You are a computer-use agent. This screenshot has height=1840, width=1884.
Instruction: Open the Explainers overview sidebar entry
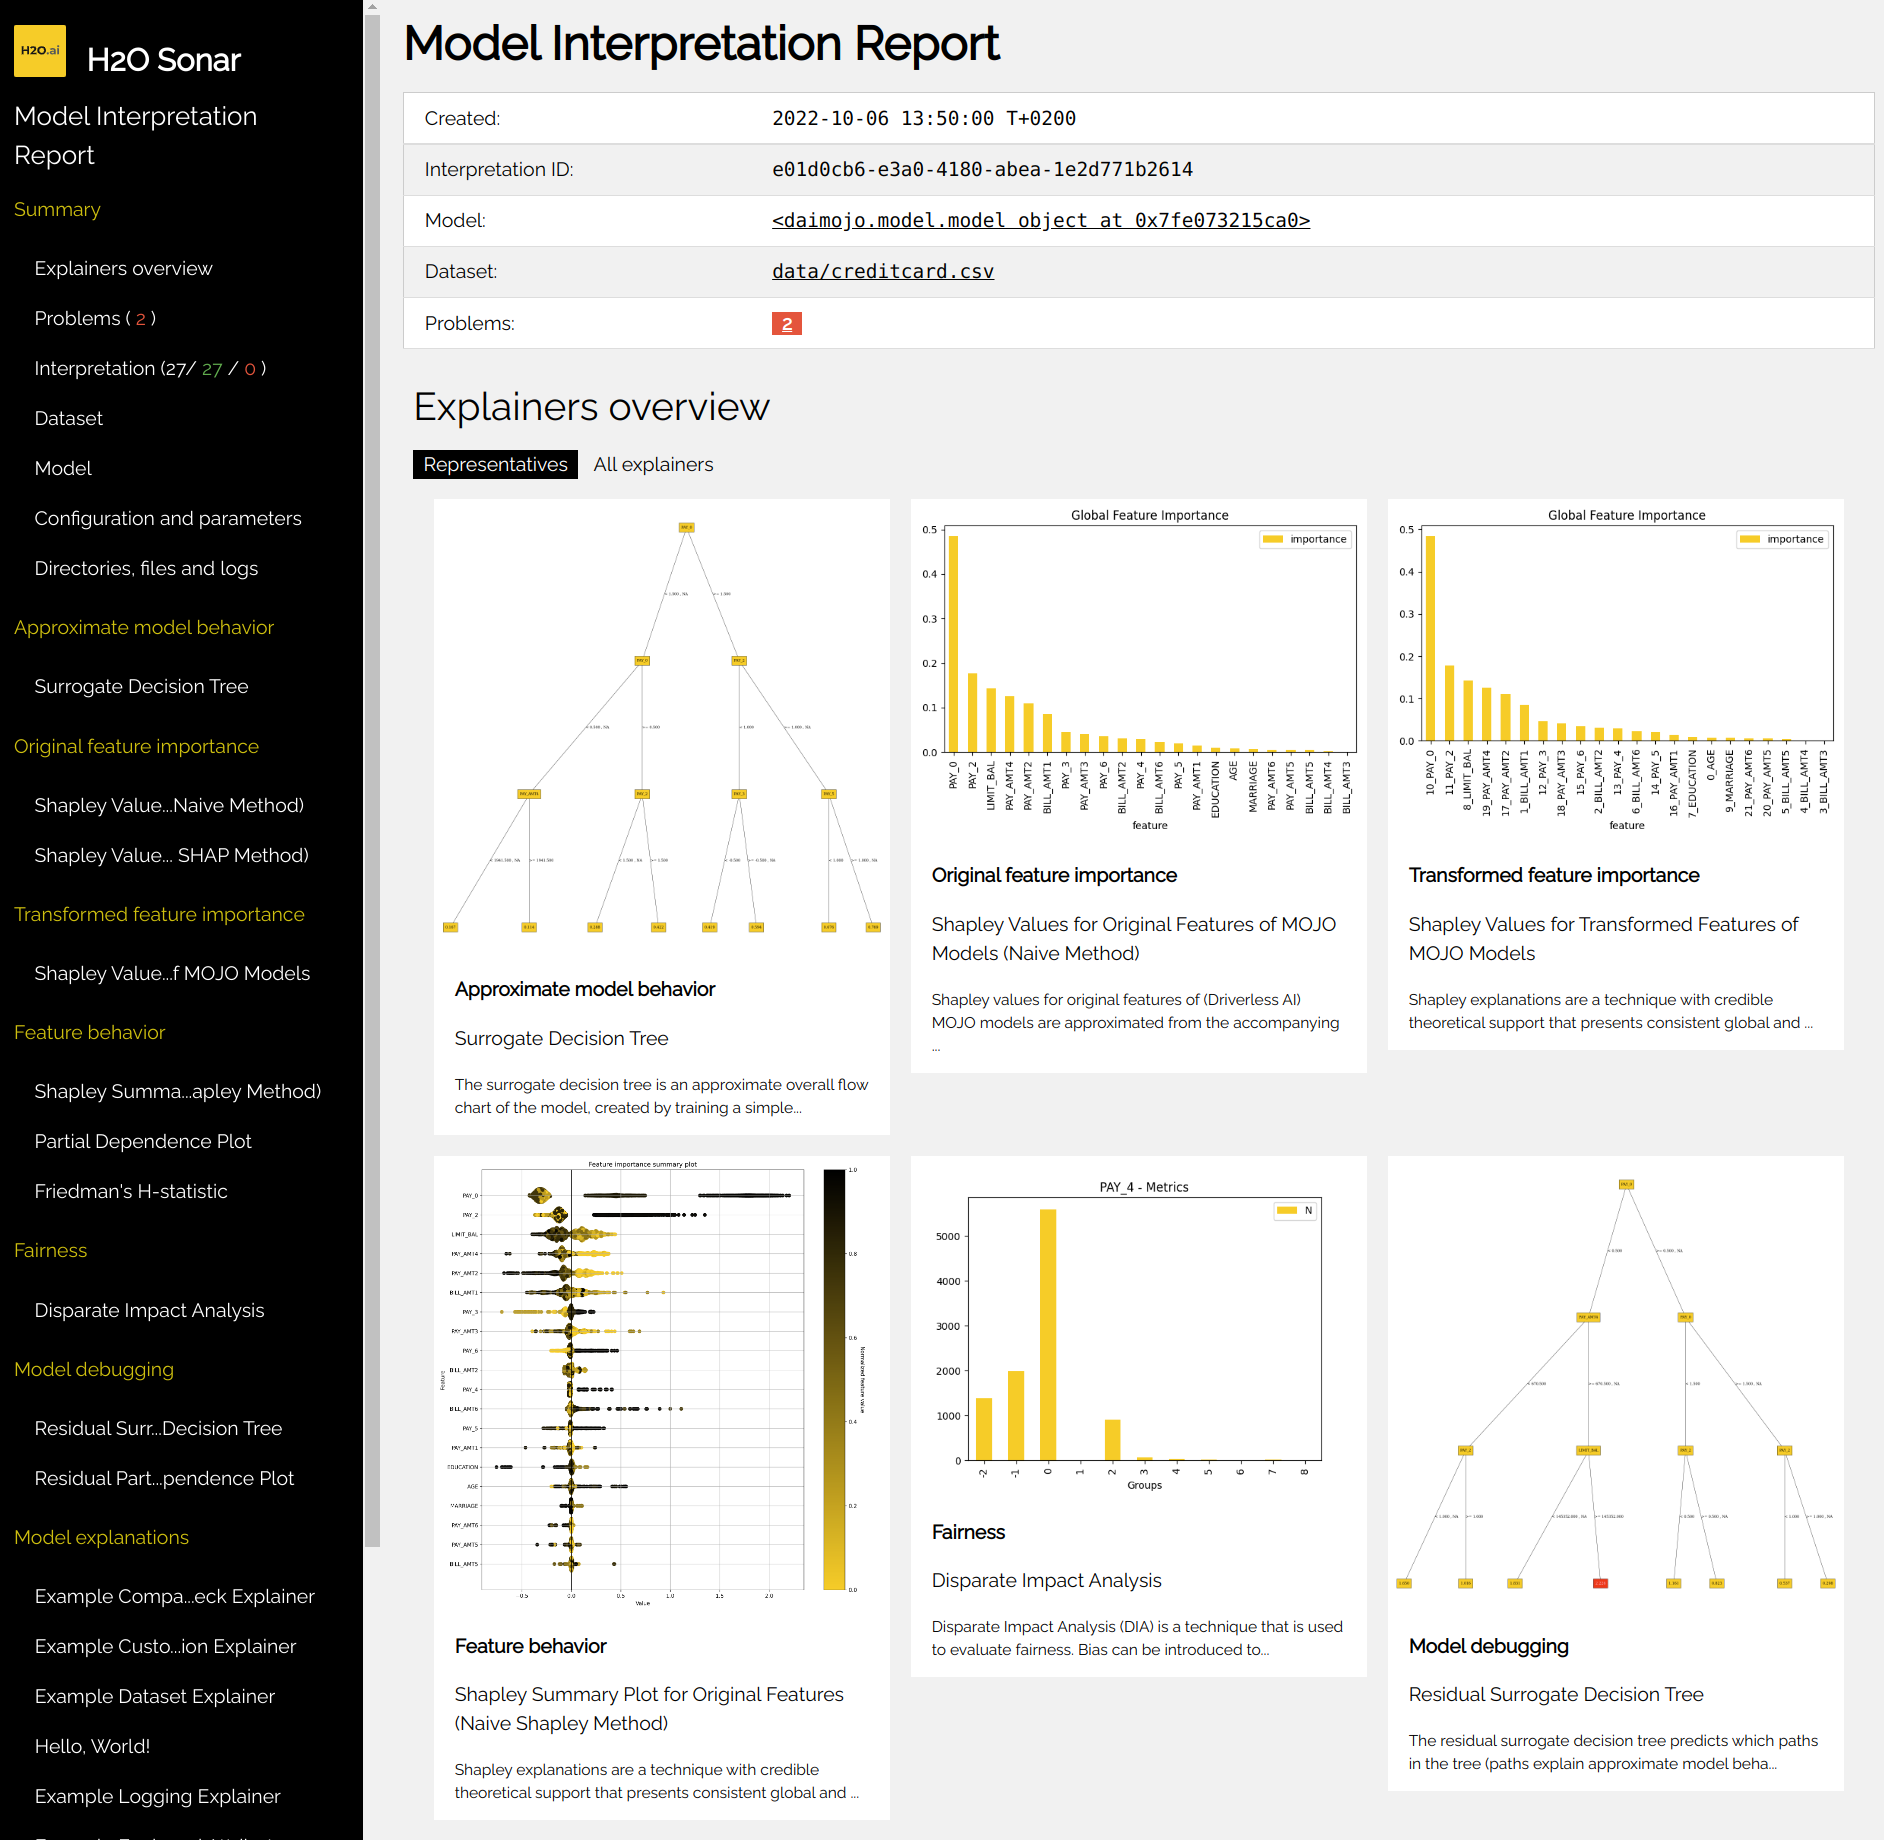[123, 268]
